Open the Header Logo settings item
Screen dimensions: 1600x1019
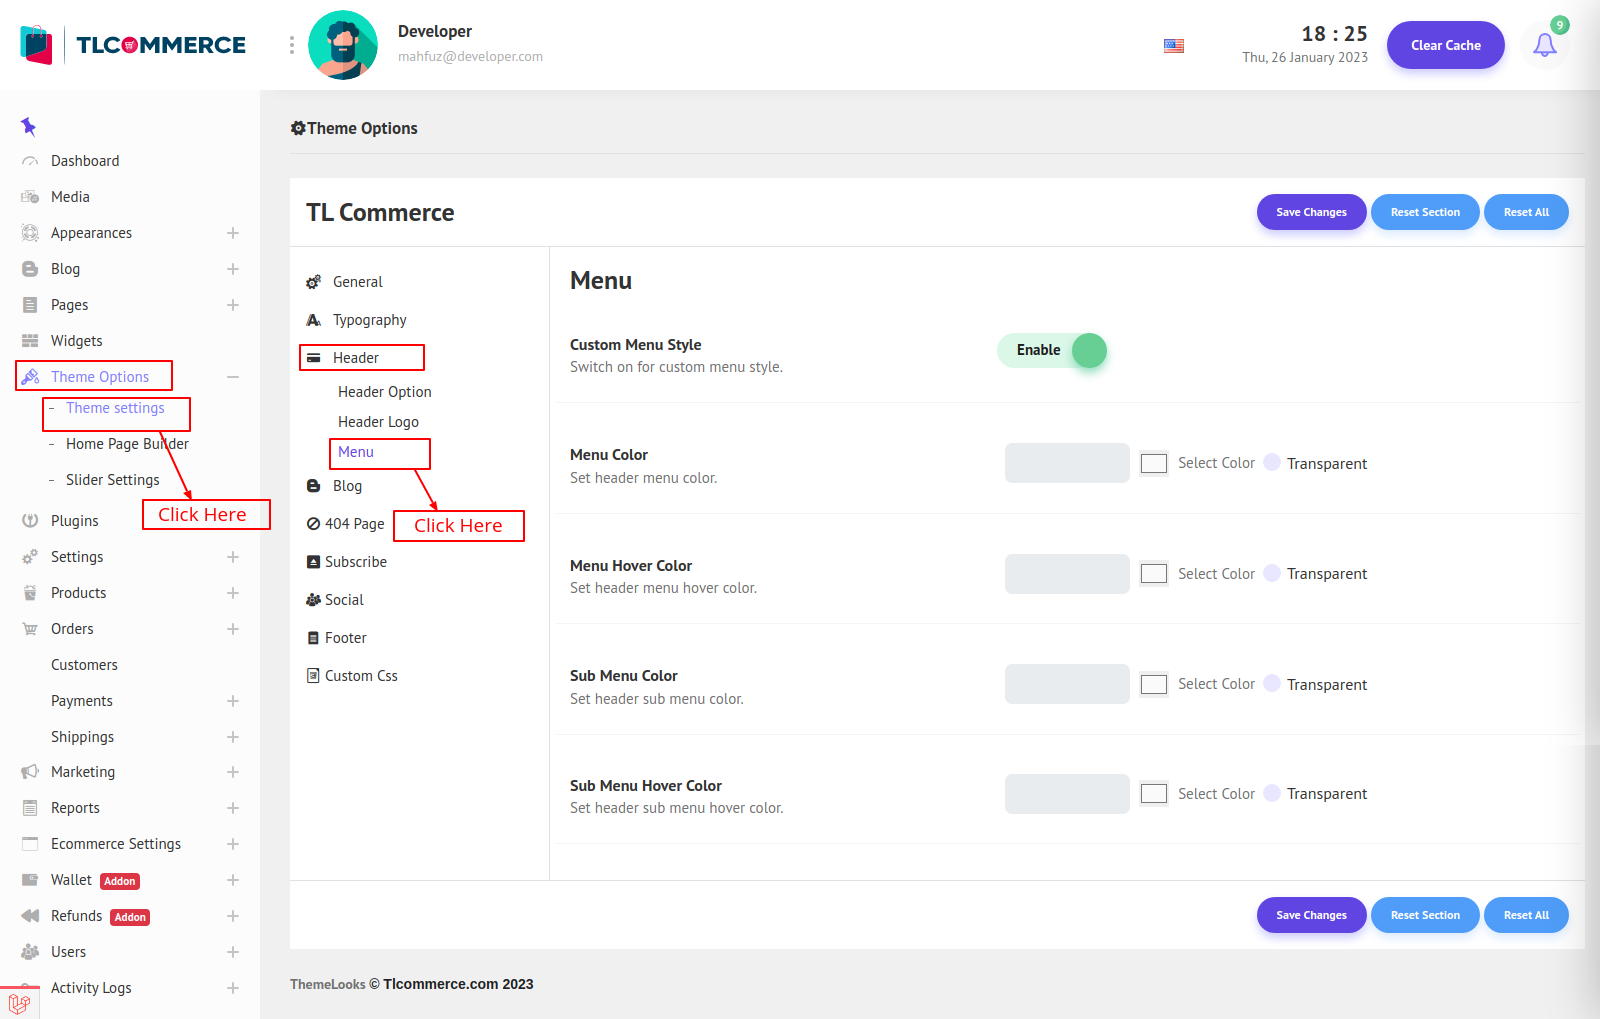378,422
